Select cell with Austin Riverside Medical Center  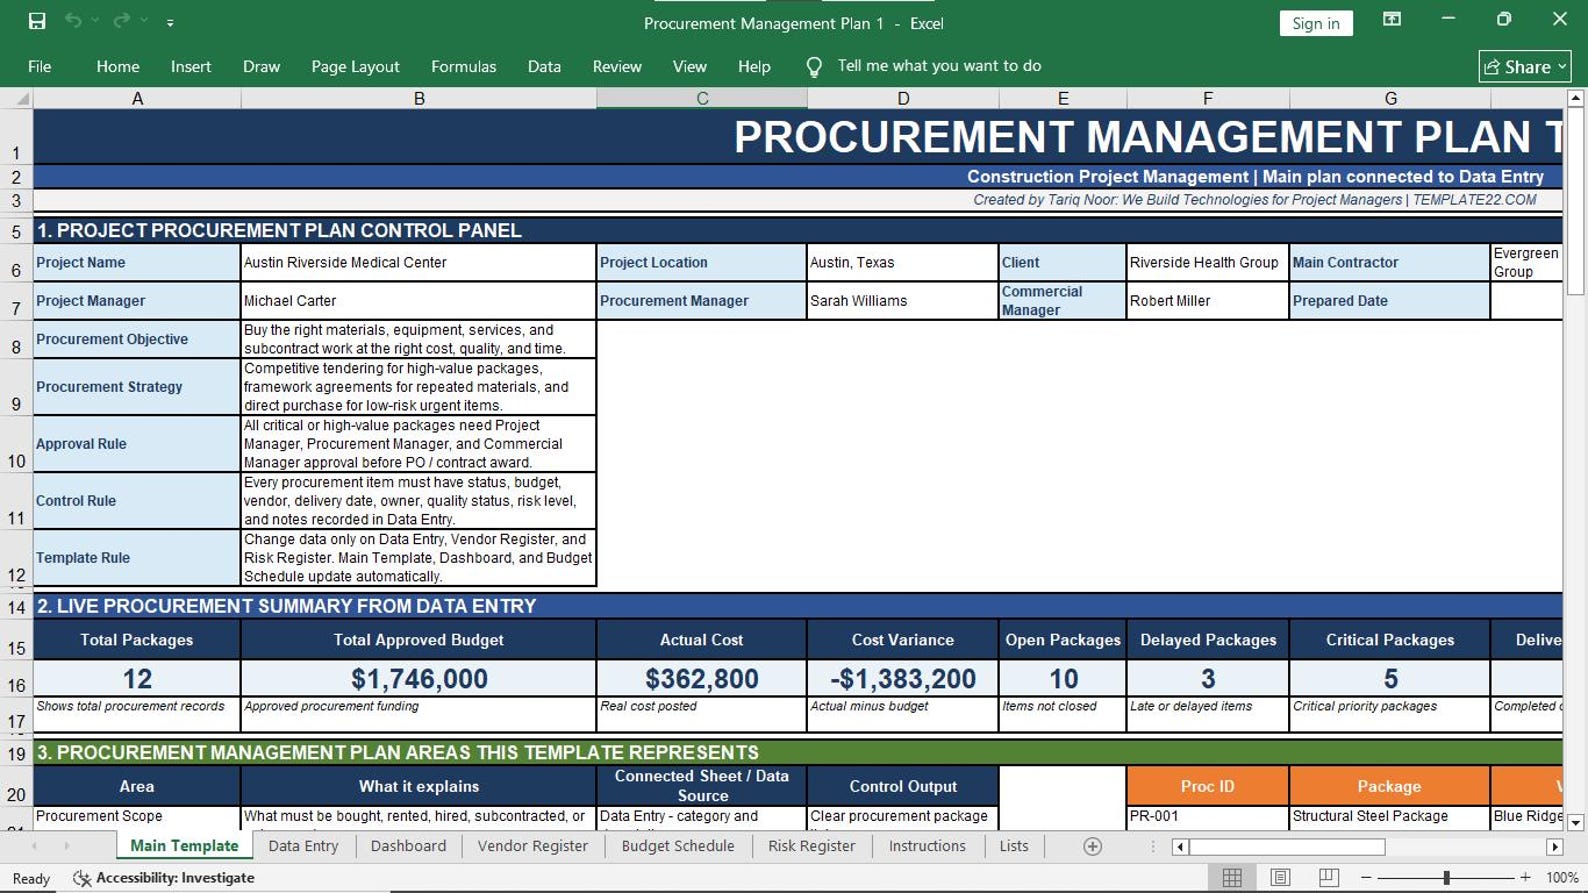point(418,263)
